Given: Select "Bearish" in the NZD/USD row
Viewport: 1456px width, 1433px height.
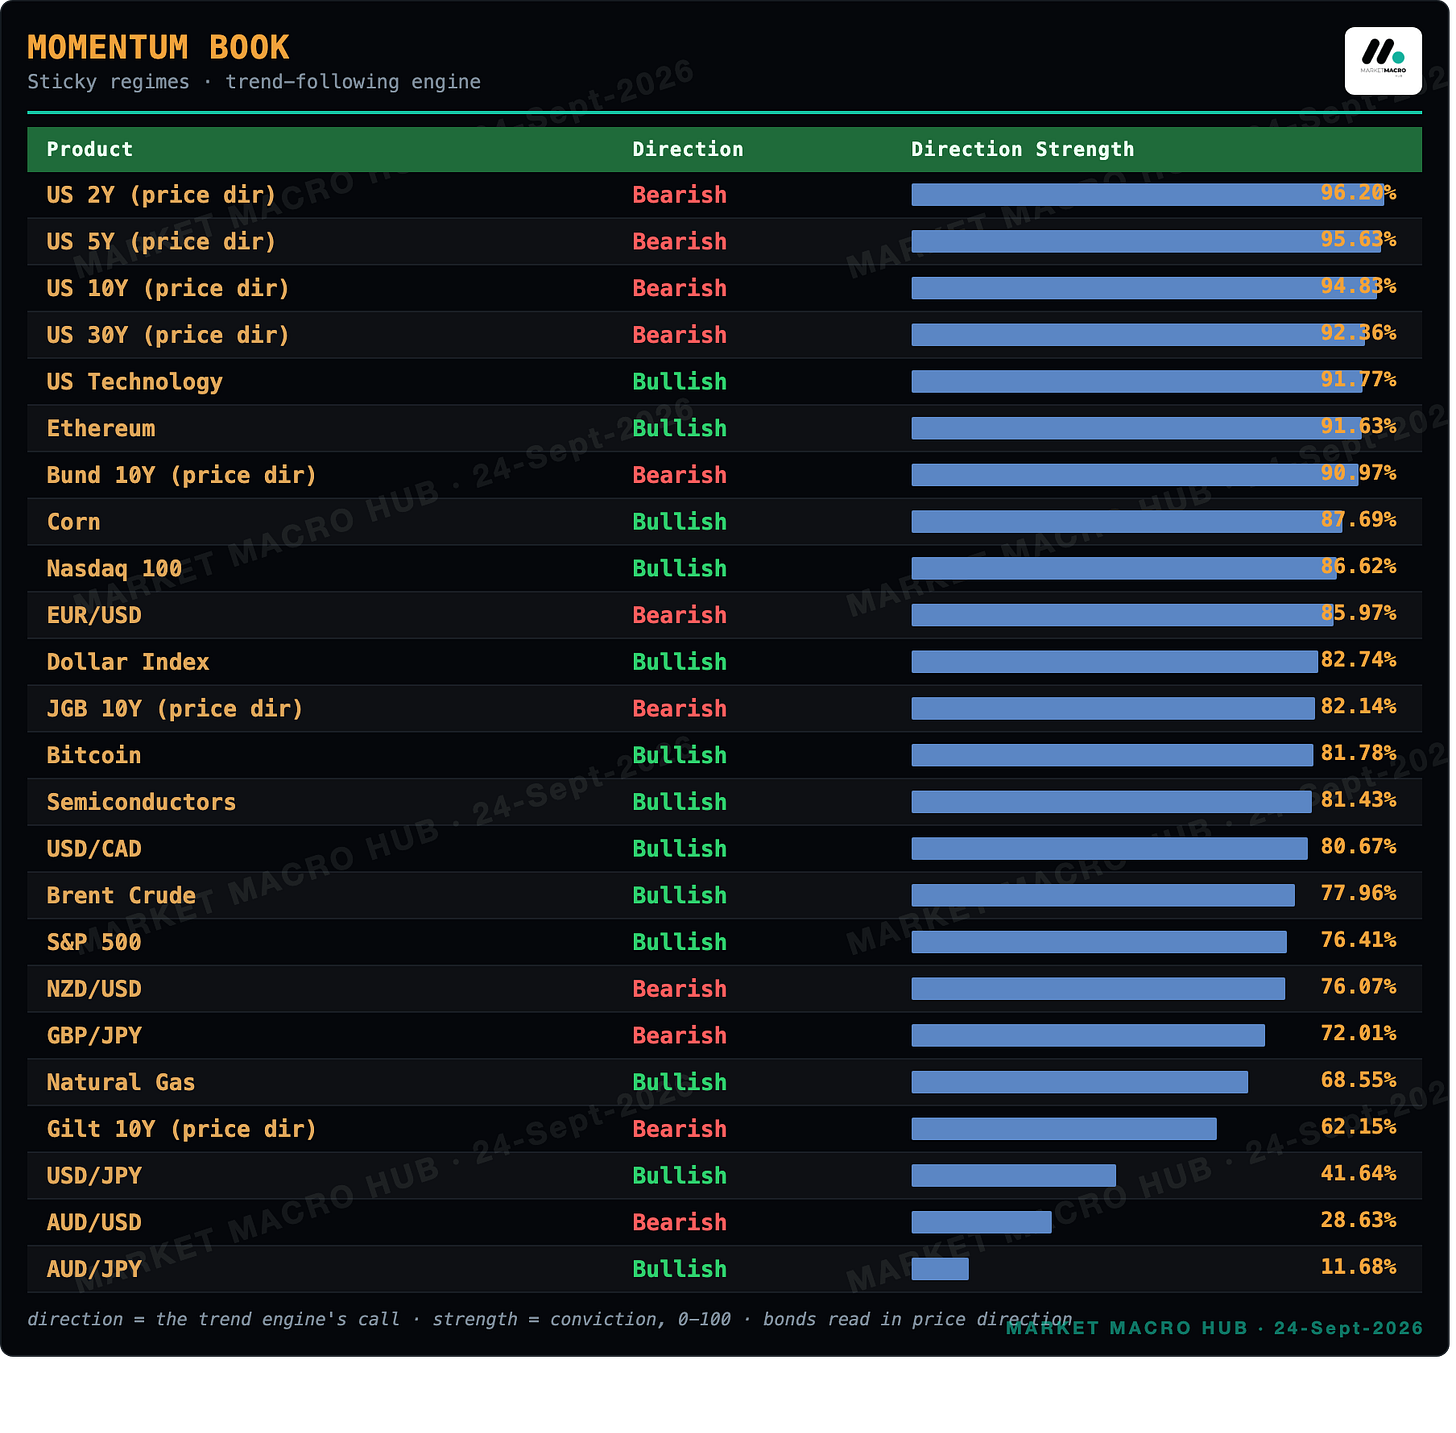Looking at the screenshot, I should pos(680,989).
